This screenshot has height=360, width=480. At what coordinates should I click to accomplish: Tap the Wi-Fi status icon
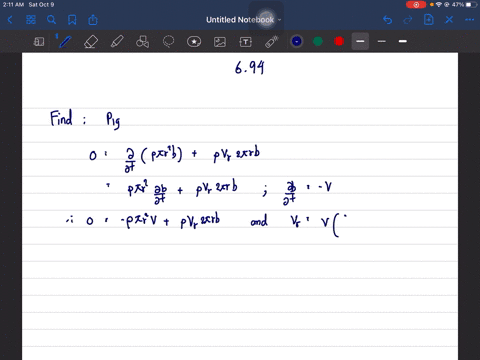coord(439,5)
